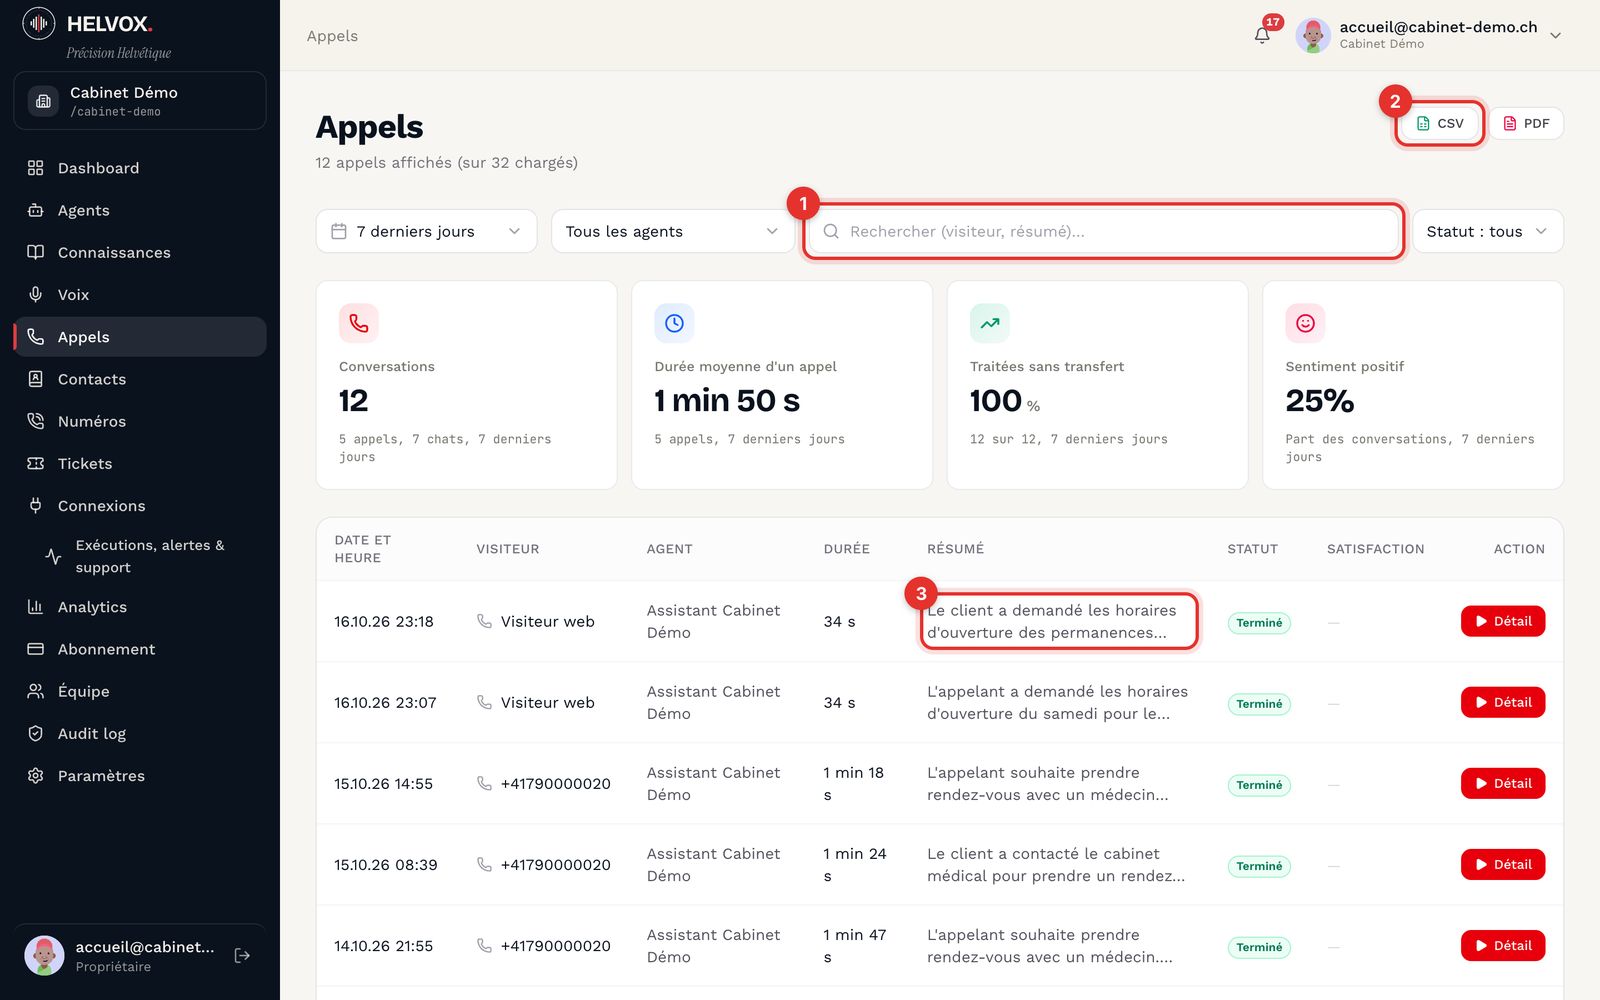1600x1000 pixels.
Task: Open Abonnement page
Action: coord(140,649)
